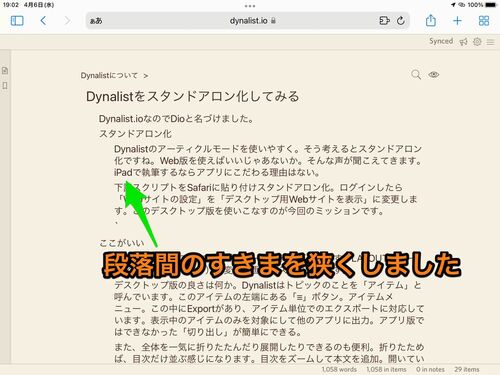Tap the dynalist.io address field
The height and width of the screenshot is (375, 500).
(248, 21)
